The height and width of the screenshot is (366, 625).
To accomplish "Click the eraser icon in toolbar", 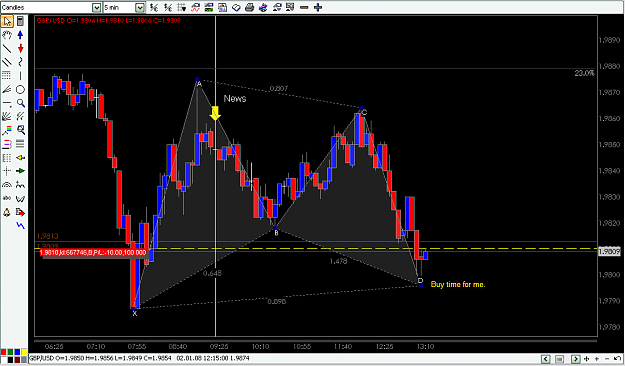I will 236,7.
